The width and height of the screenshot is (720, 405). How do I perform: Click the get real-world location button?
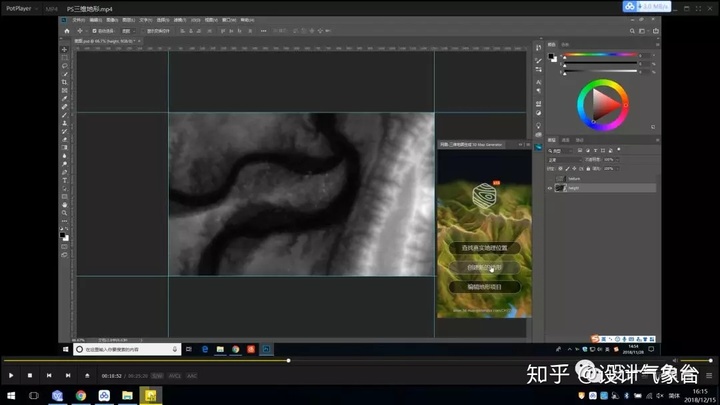[x=484, y=248]
